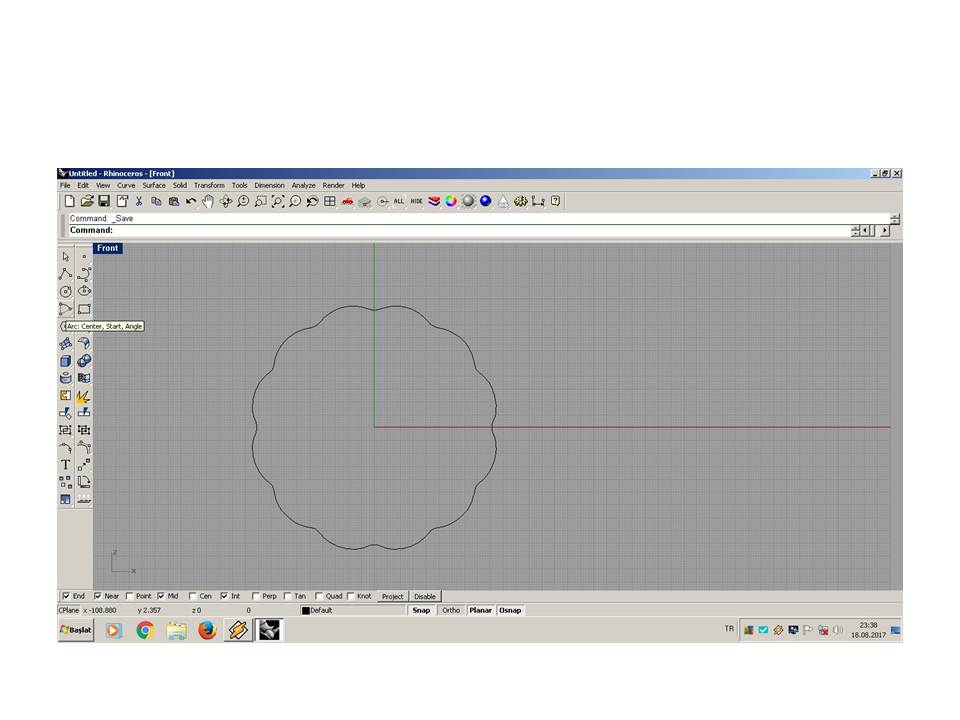960x720 pixels.
Task: Click the Save file icon in toolbar
Action: [x=104, y=201]
